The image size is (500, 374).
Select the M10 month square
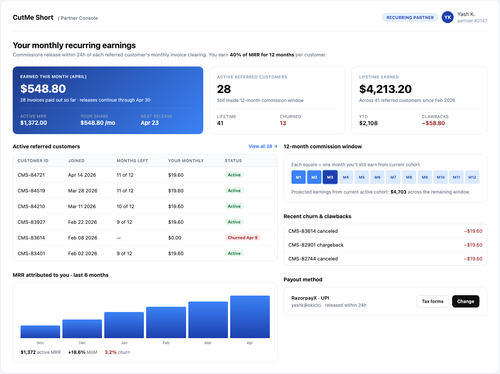tap(441, 177)
